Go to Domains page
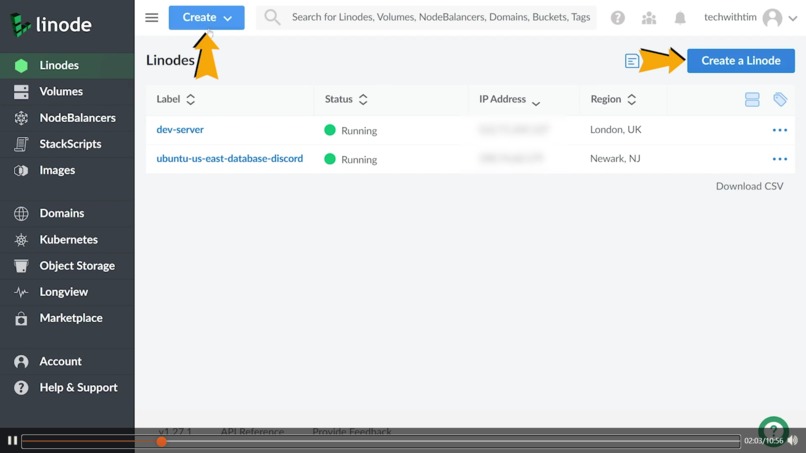Viewport: 806px width, 453px height. pyautogui.click(x=67, y=213)
